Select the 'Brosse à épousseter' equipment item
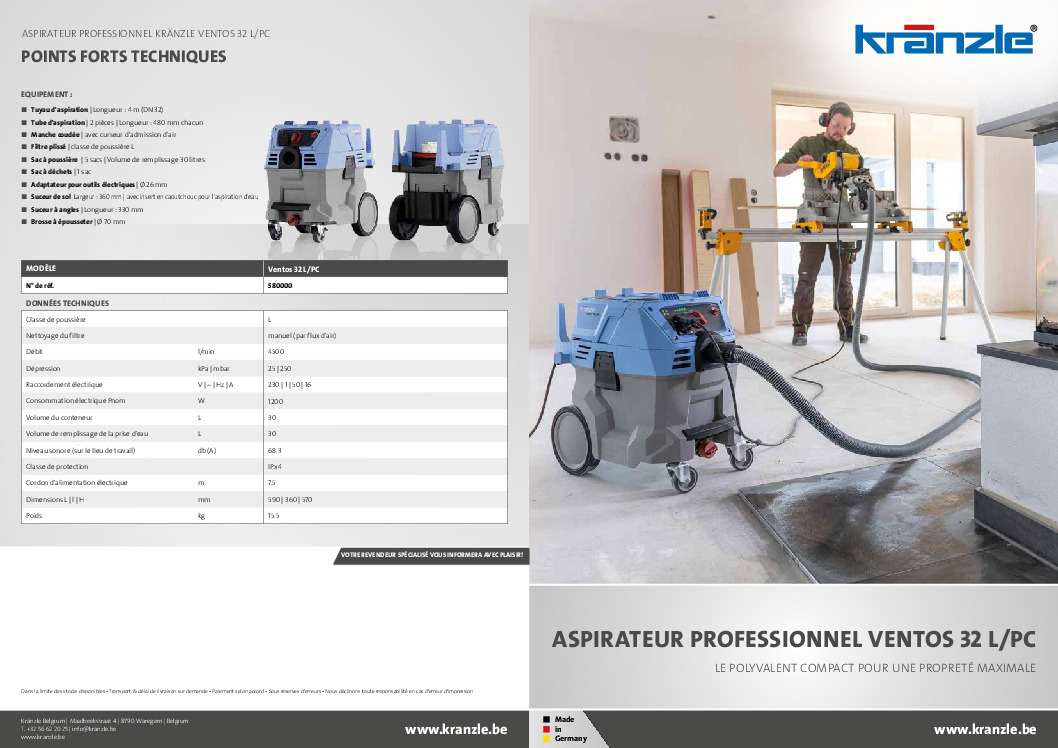This screenshot has width=1058, height=748. point(73,222)
